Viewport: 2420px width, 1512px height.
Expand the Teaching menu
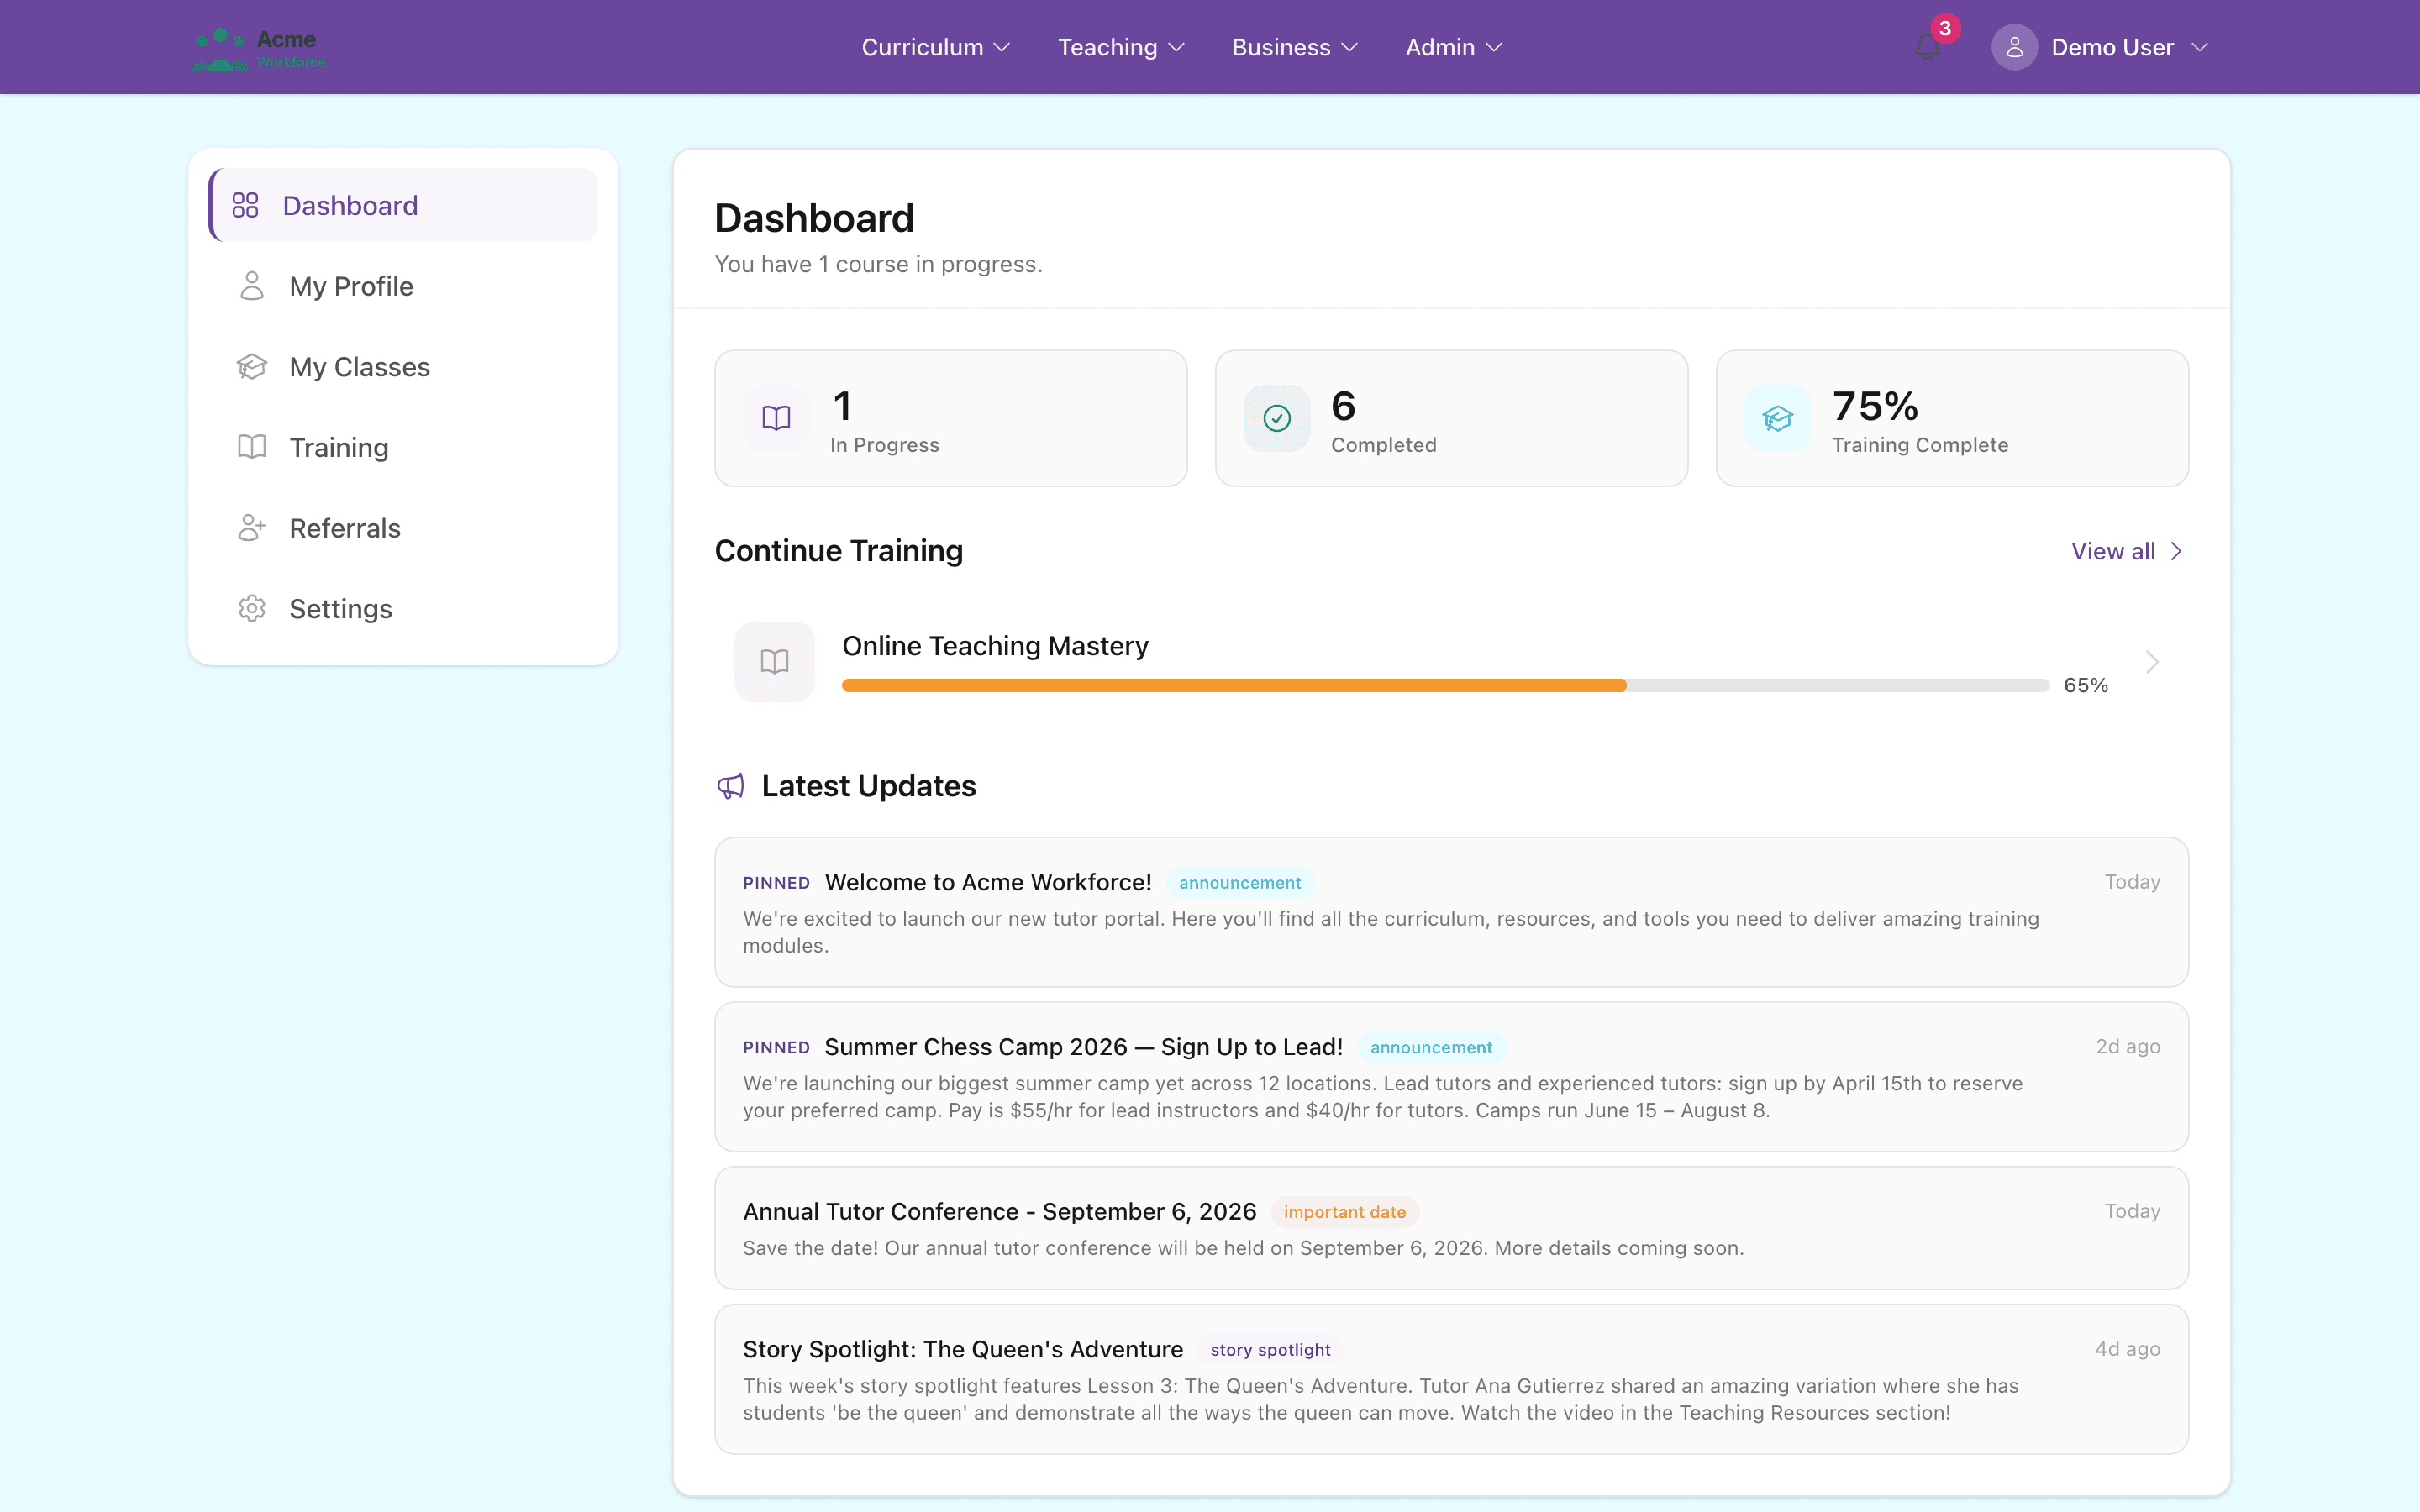1121,47
